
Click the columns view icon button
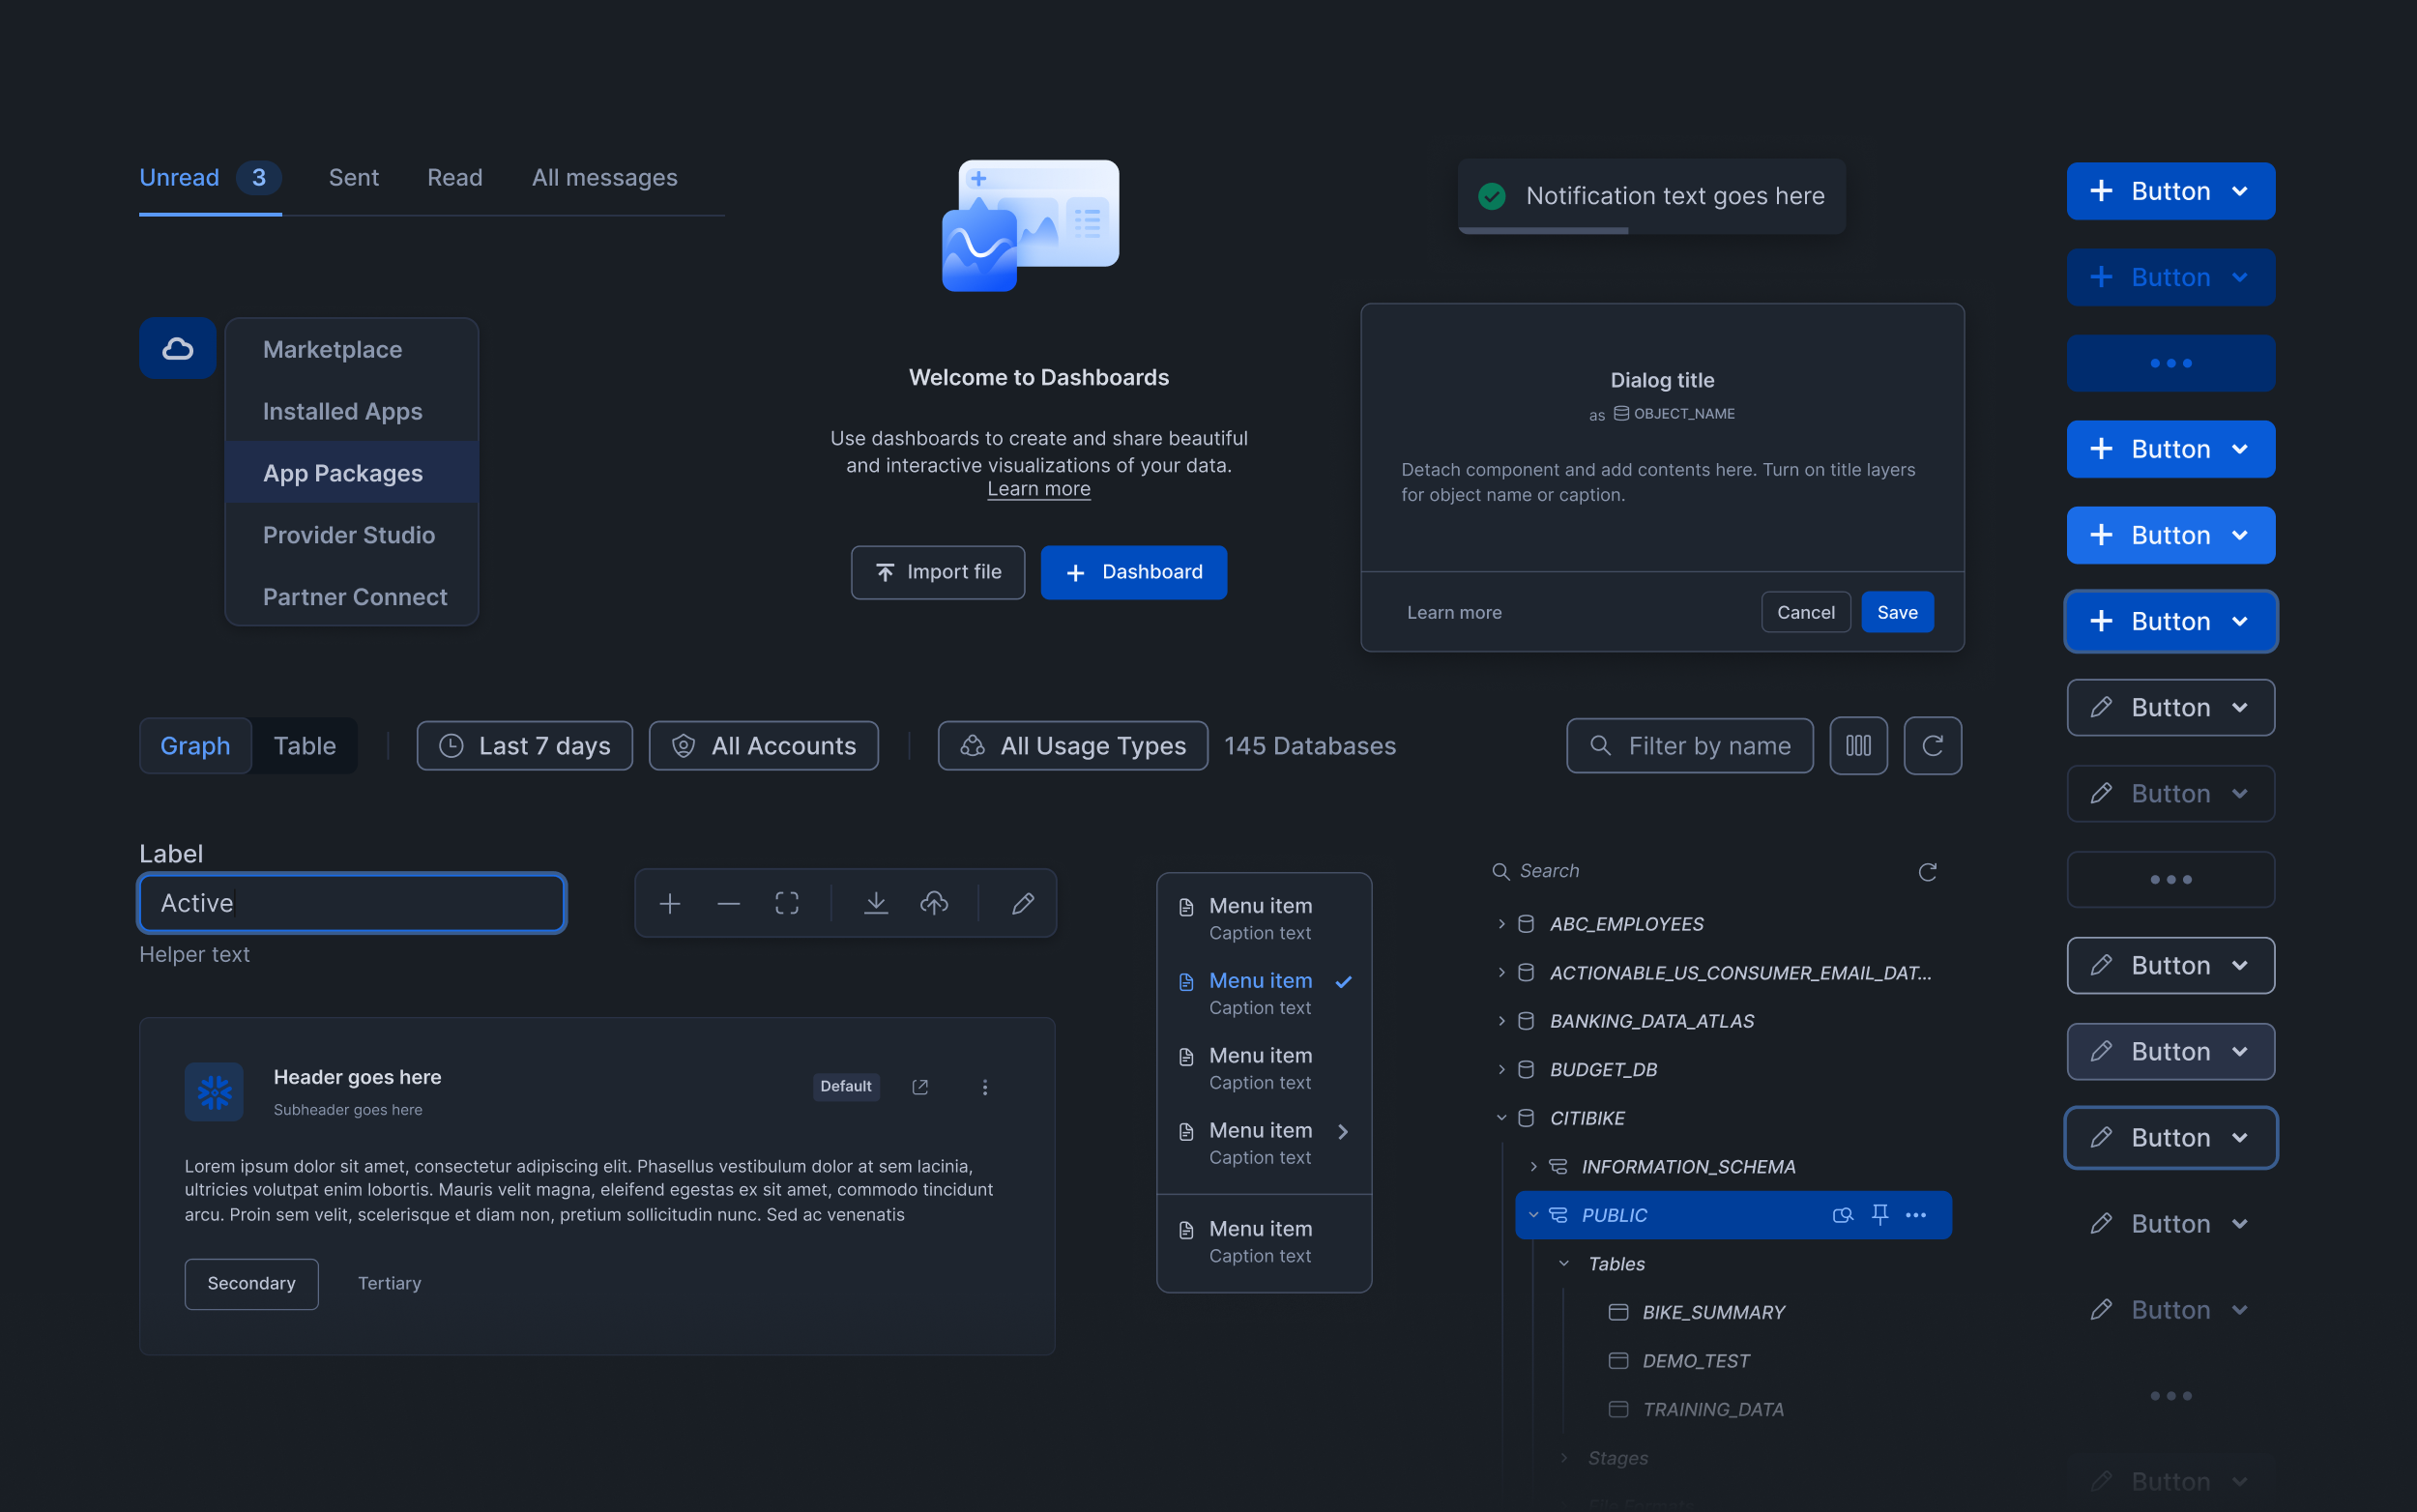pos(1858,745)
